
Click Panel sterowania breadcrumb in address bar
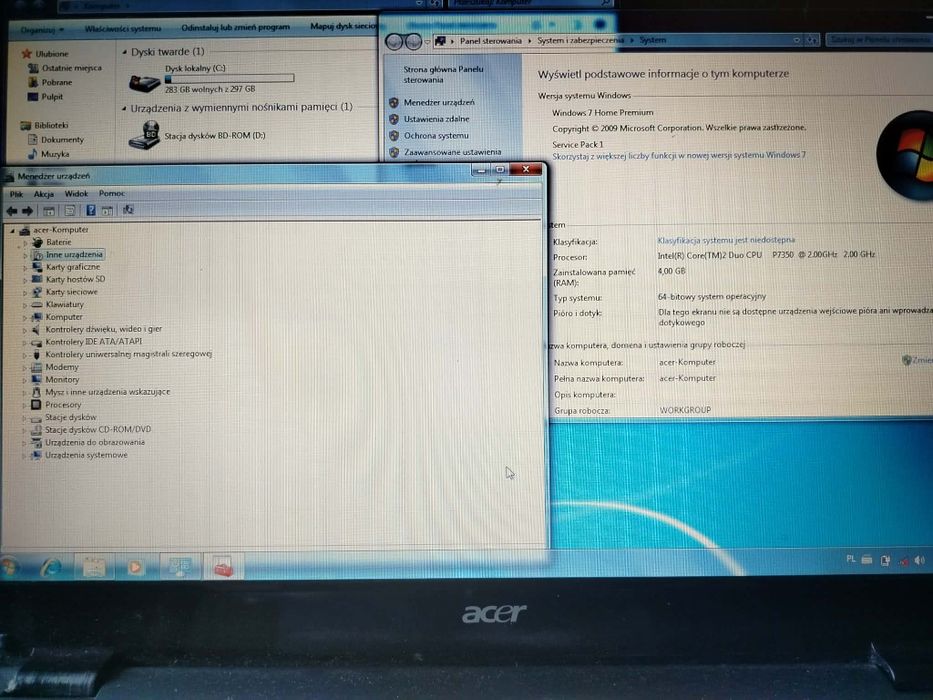(490, 40)
